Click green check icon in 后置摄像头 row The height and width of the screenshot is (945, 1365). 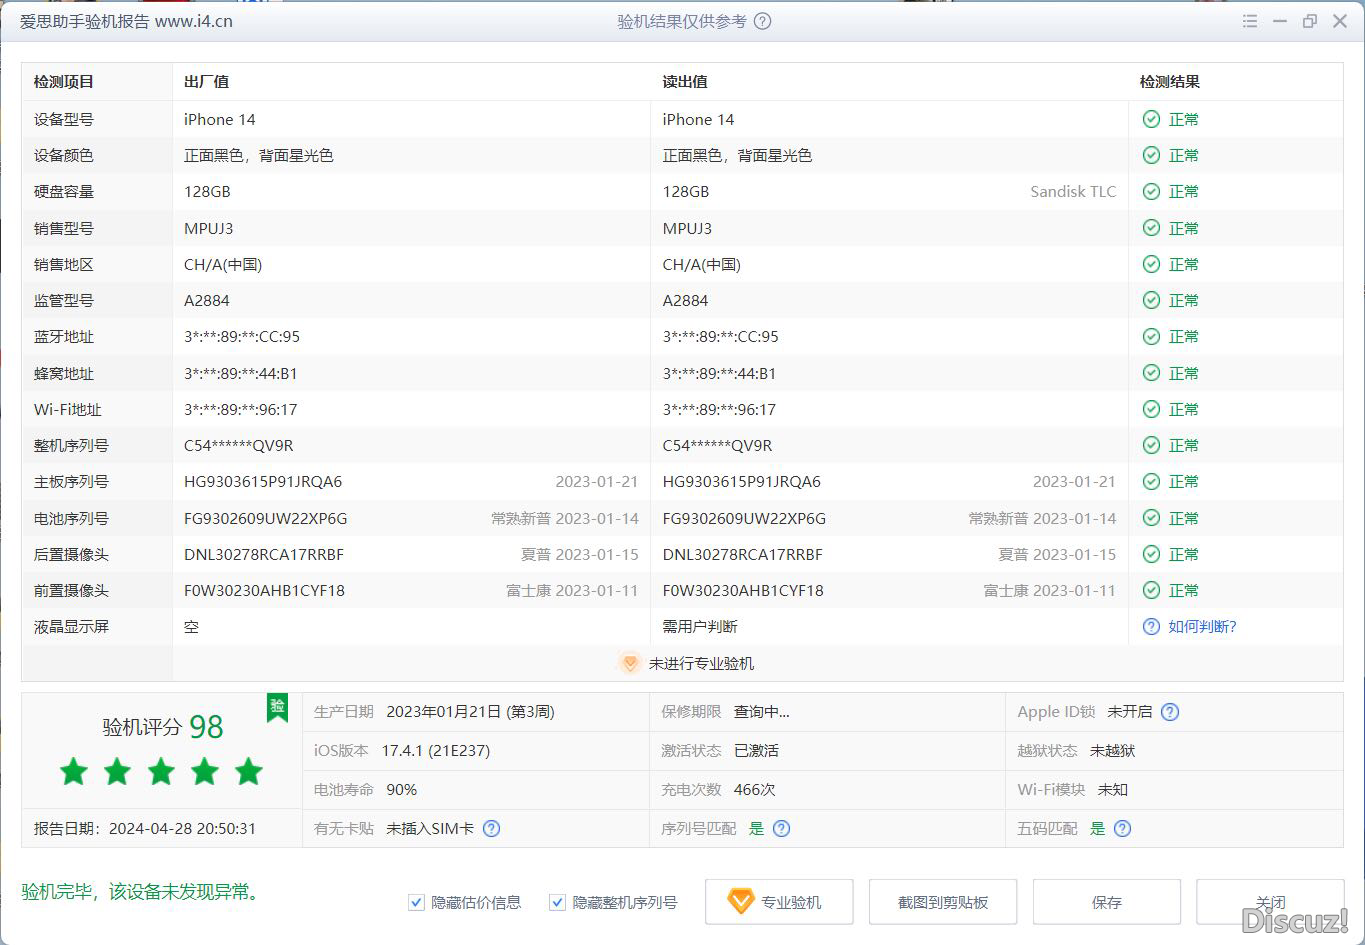click(x=1151, y=554)
